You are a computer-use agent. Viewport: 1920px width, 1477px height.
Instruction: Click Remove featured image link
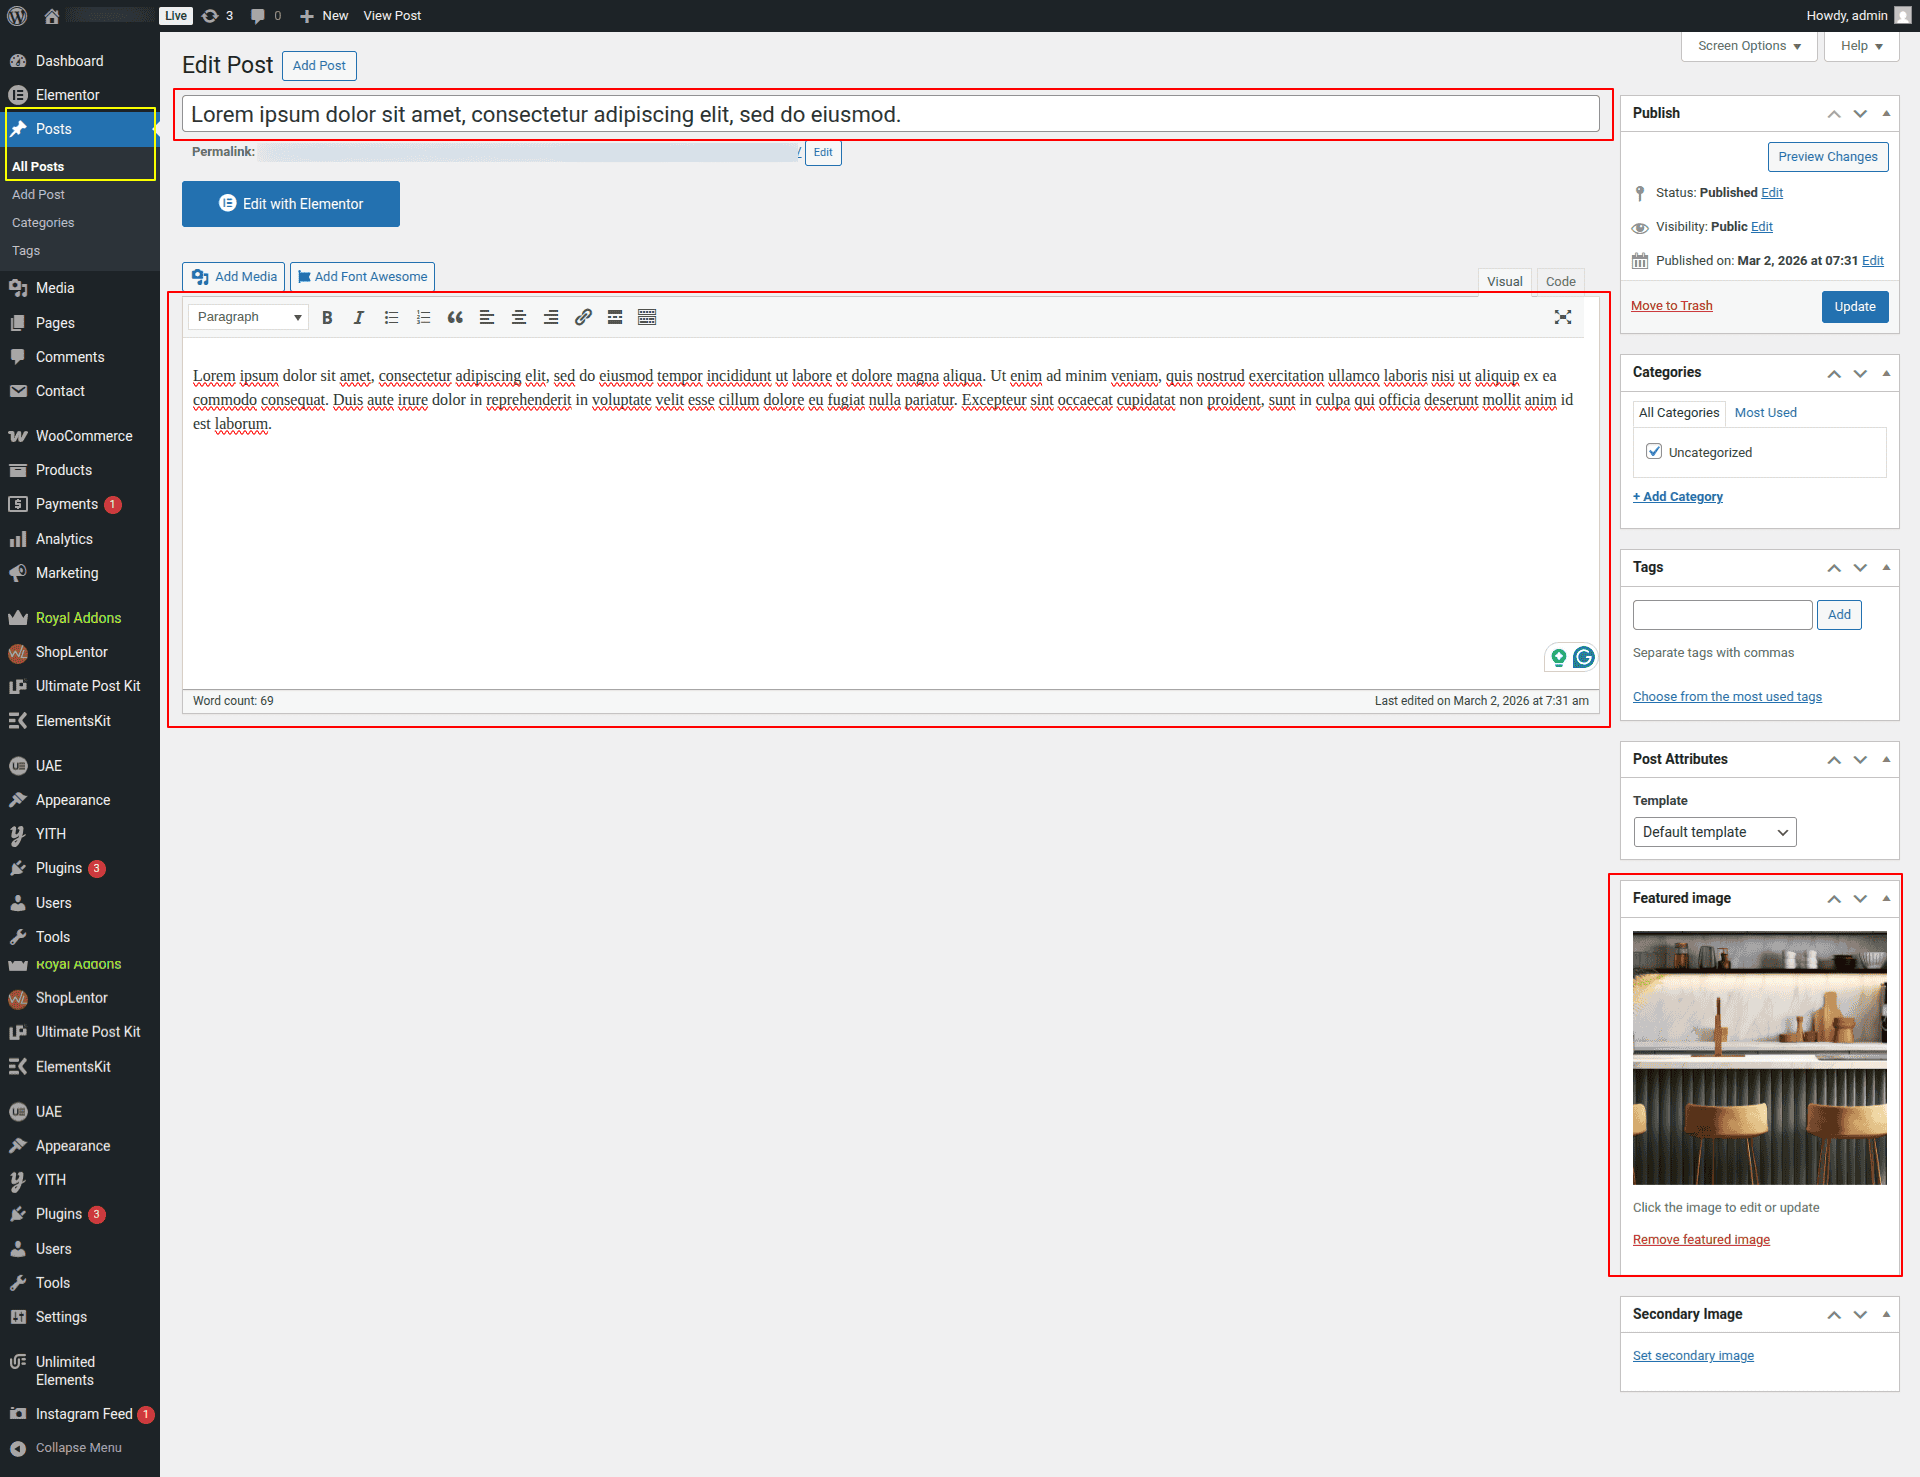pyautogui.click(x=1700, y=1239)
